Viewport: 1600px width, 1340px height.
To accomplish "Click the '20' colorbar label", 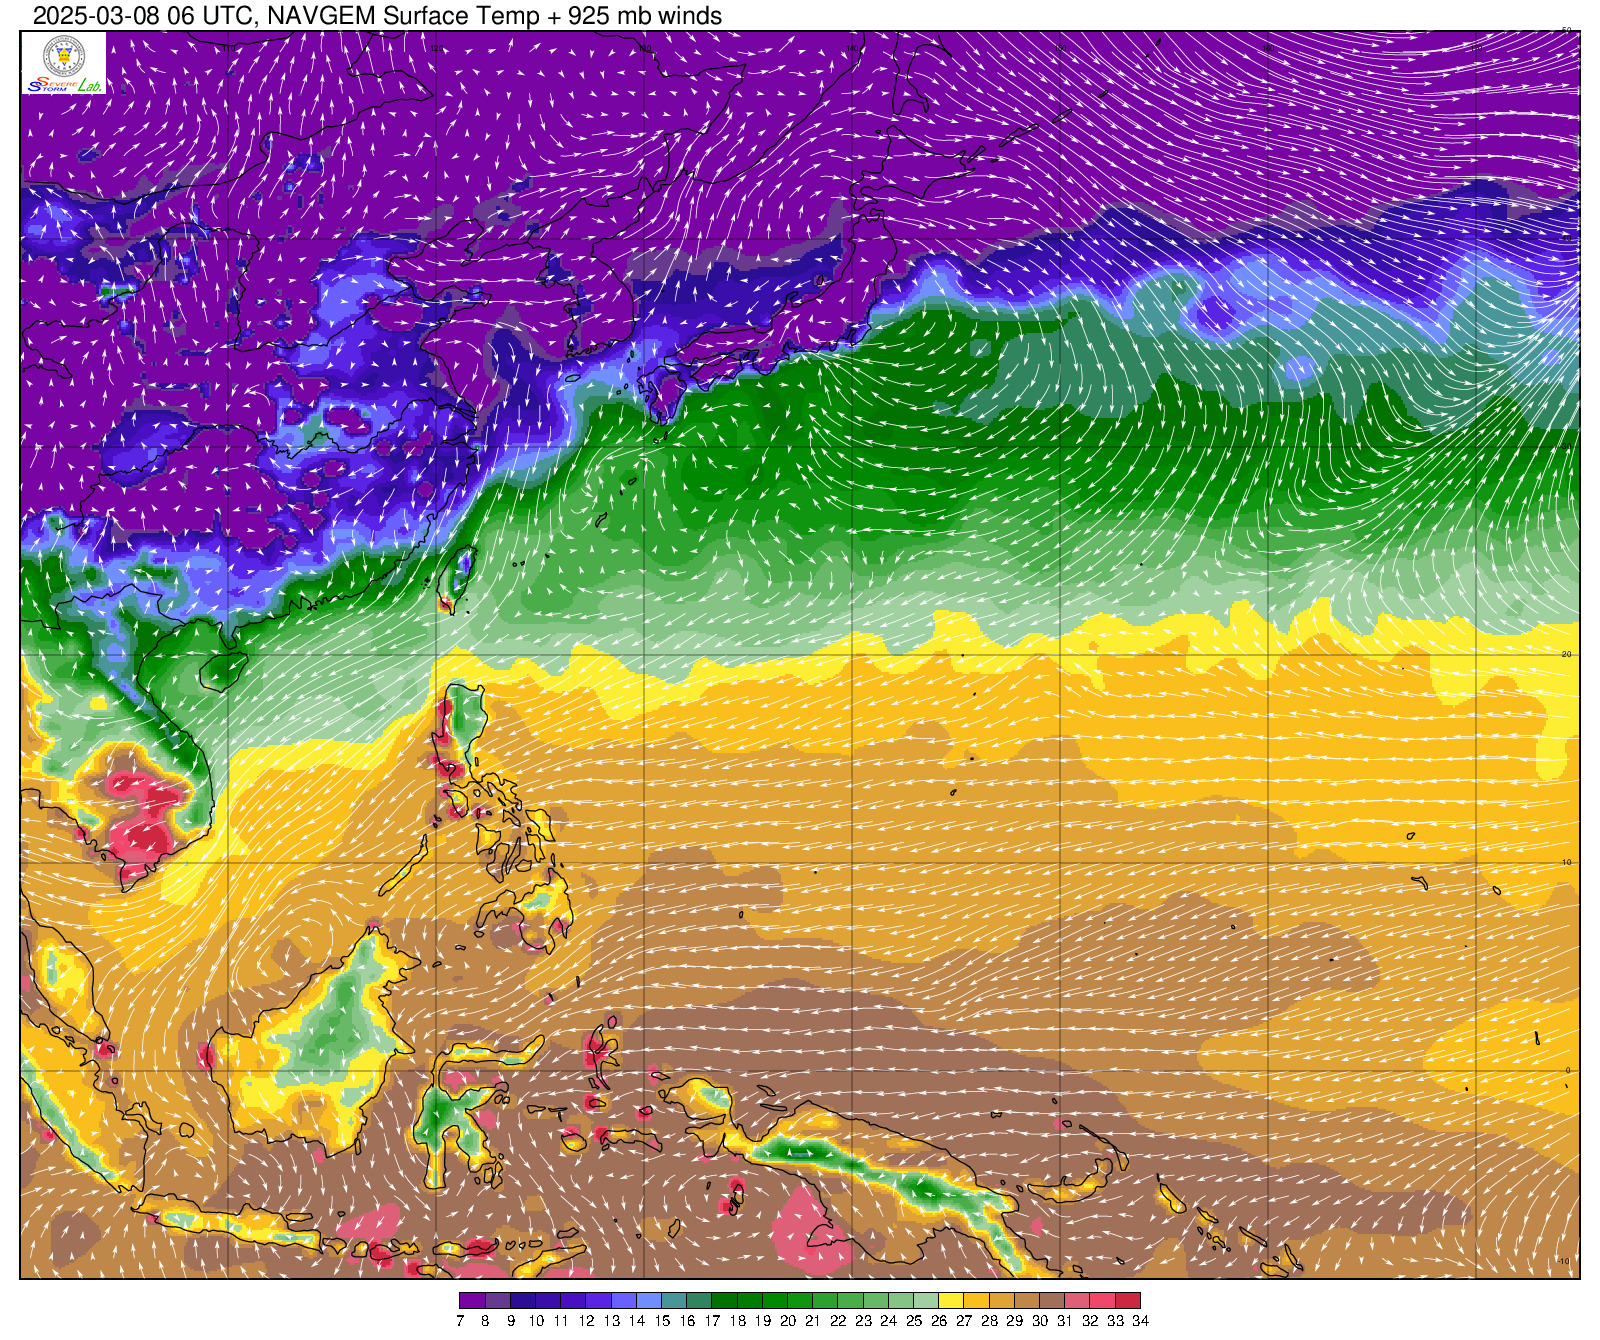I will point(788,1321).
